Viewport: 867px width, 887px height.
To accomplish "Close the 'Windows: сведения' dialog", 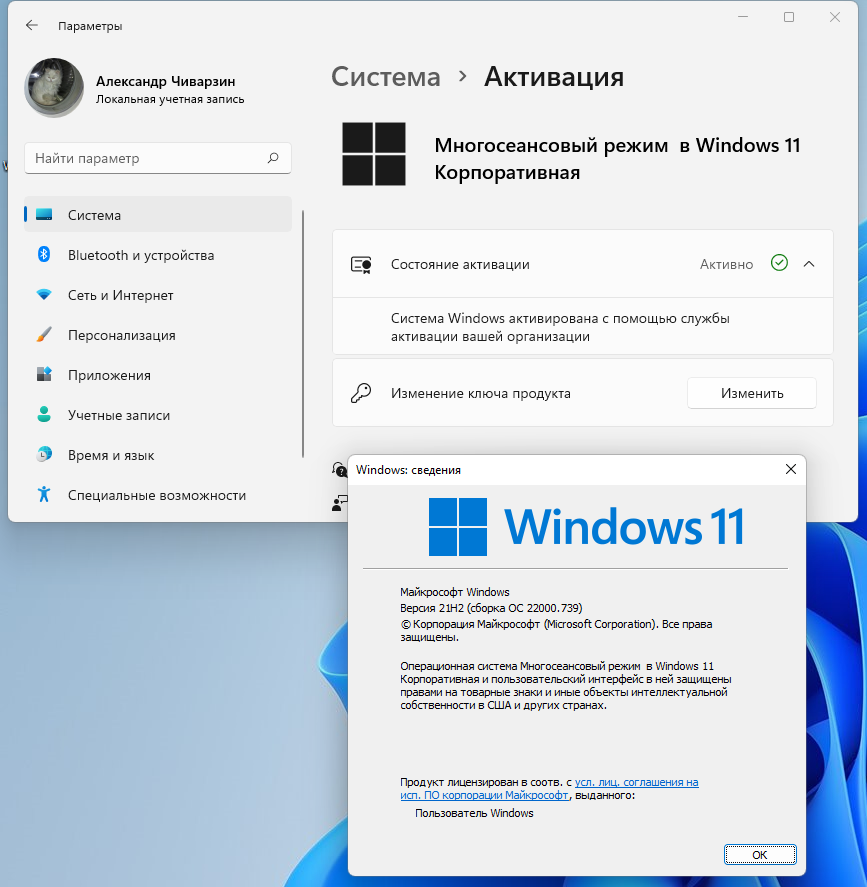I will (x=791, y=469).
